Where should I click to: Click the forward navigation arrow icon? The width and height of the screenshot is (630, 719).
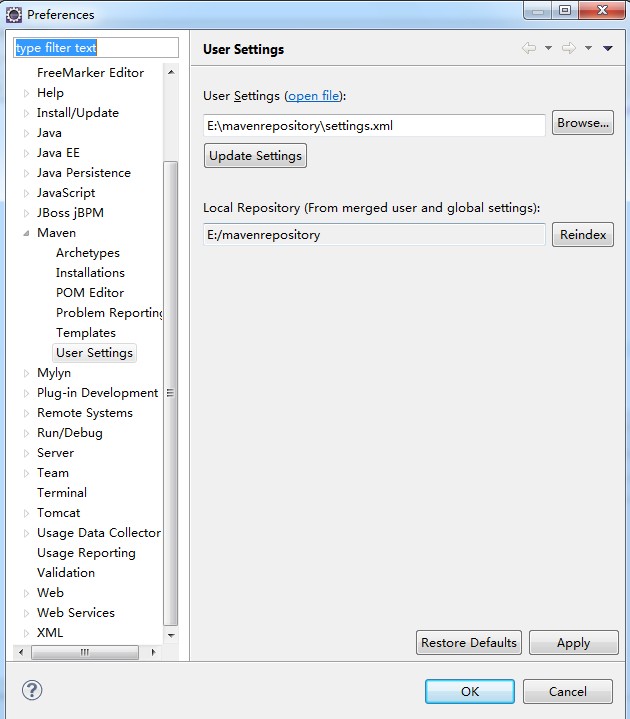[x=569, y=48]
